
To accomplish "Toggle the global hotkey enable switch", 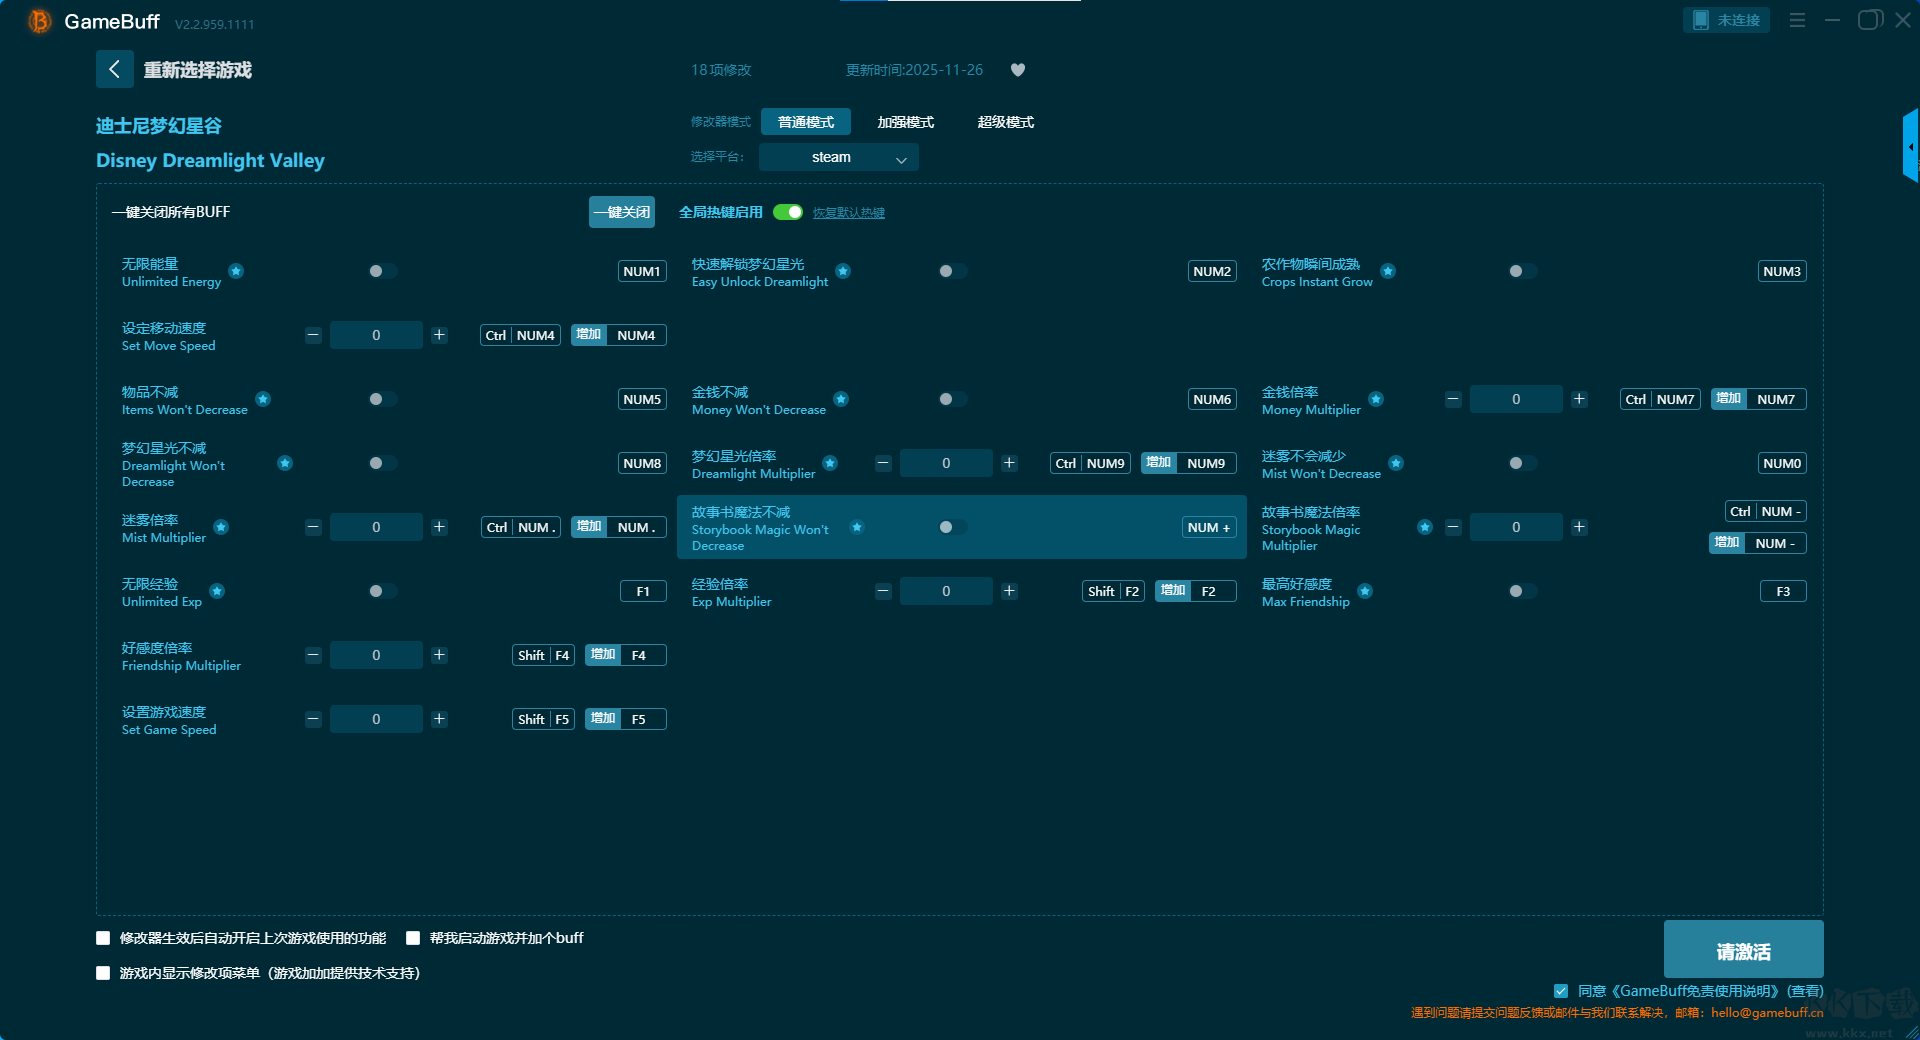I will [x=788, y=212].
